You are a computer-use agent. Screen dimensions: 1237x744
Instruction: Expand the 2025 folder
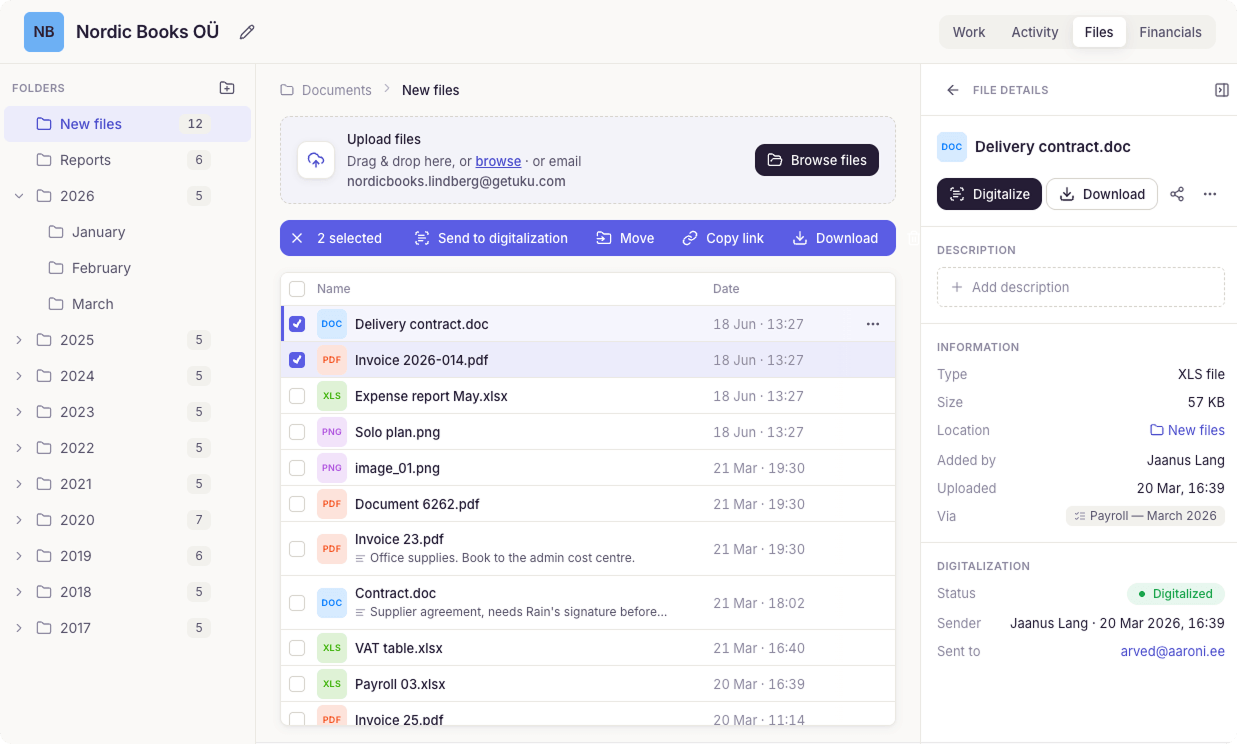(x=19, y=340)
